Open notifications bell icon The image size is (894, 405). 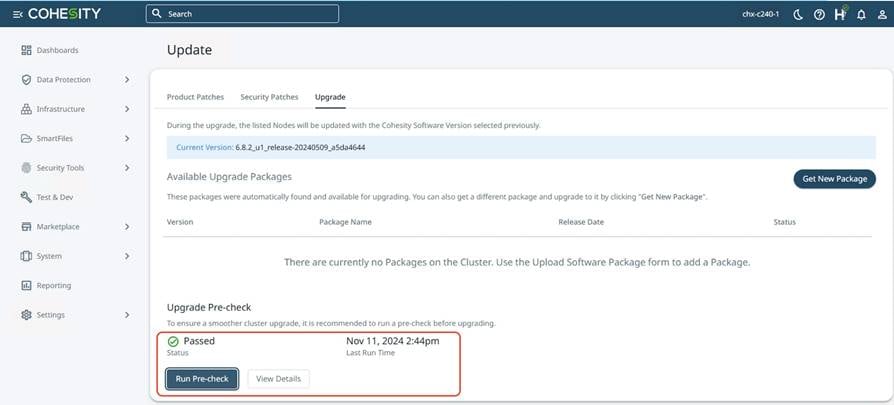click(861, 14)
